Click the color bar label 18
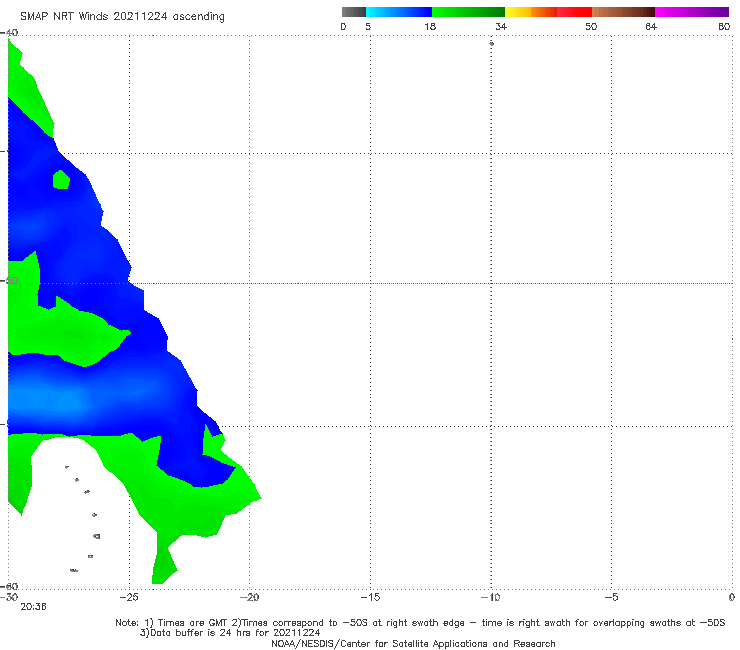The height and width of the screenshot is (650, 740). tap(430, 27)
